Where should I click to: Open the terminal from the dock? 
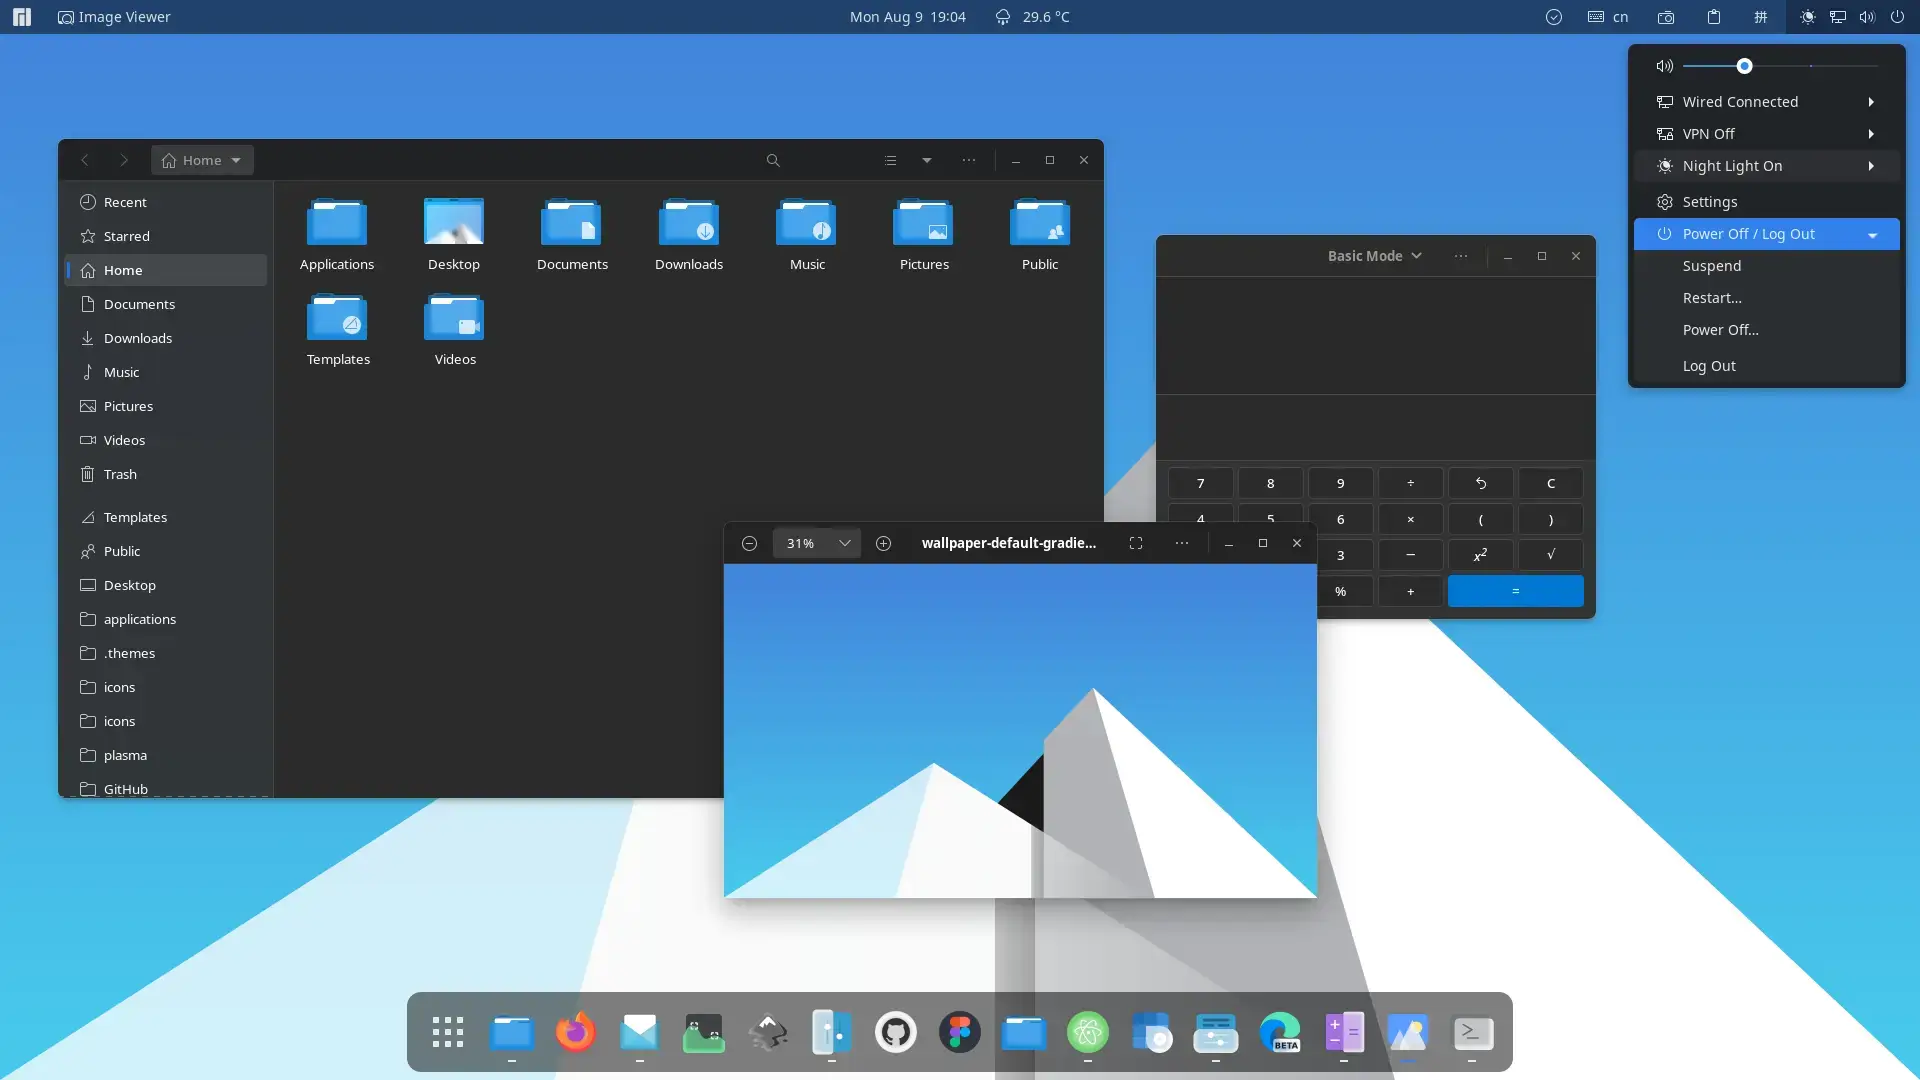1473,1033
